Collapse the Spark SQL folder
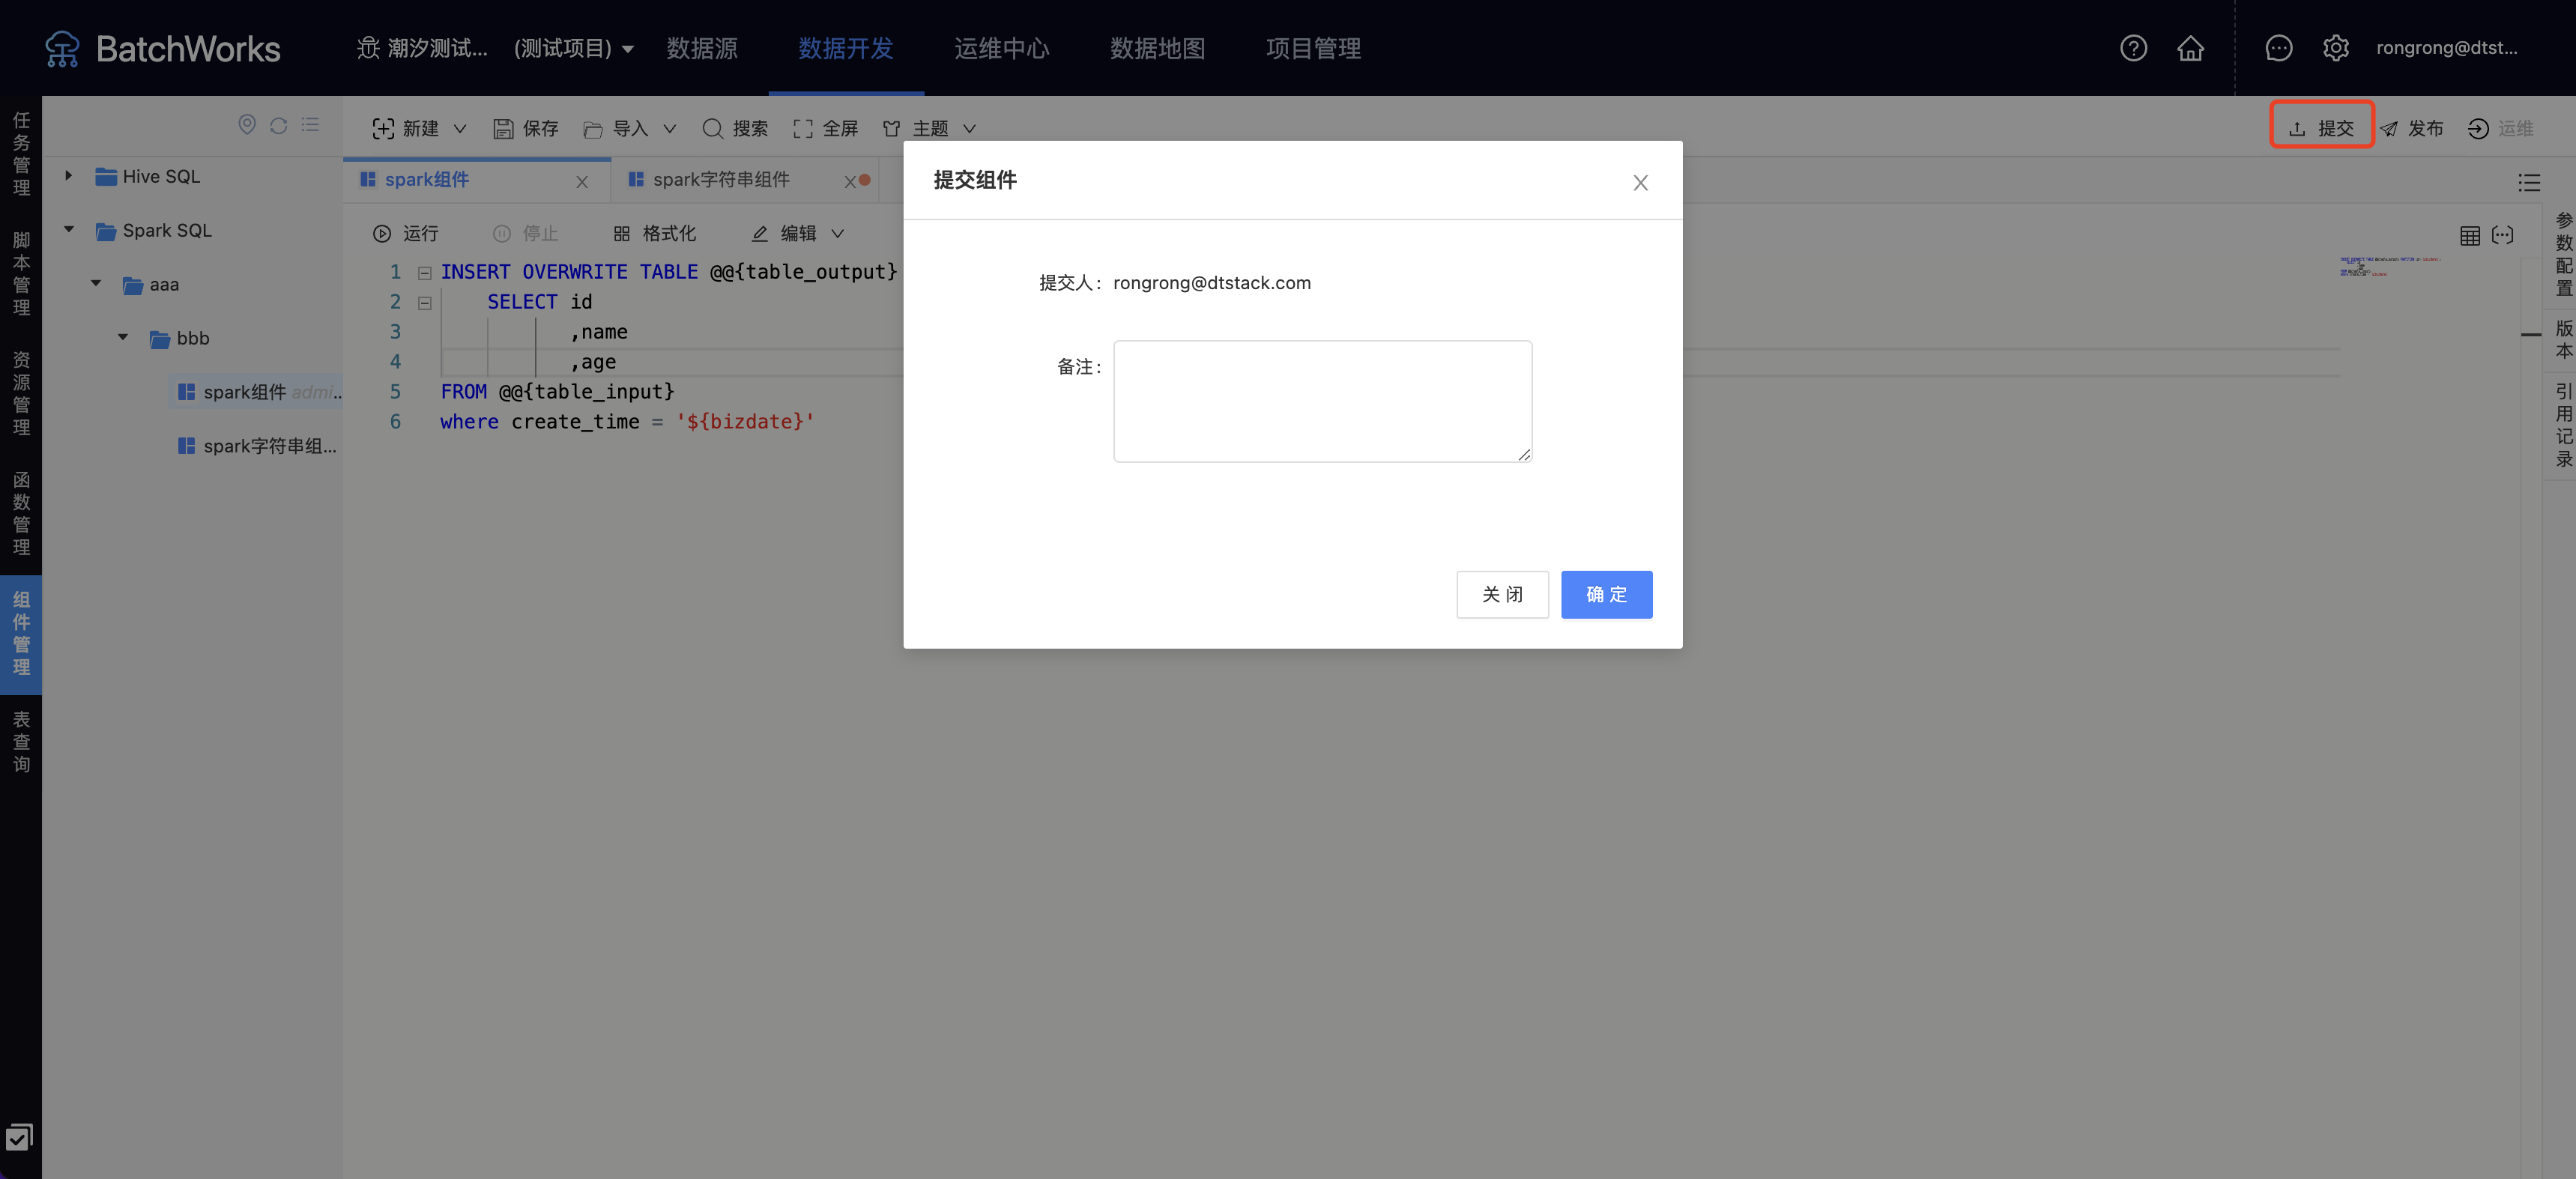 (68, 230)
